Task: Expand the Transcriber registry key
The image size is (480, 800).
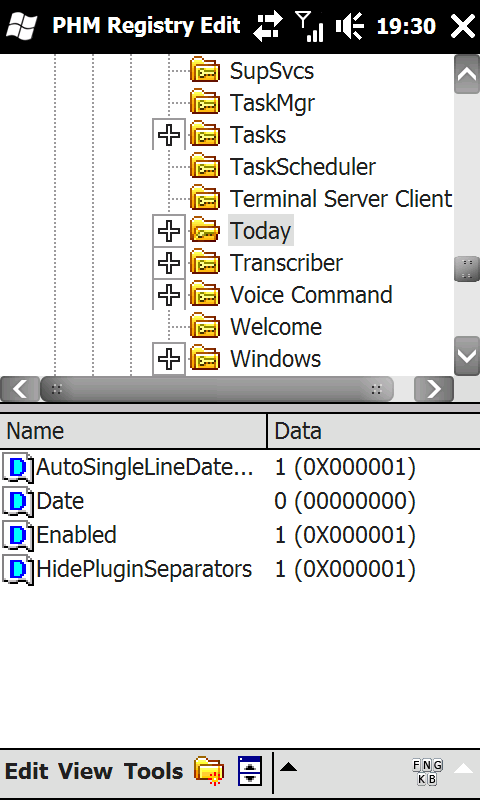Action: pos(169,263)
